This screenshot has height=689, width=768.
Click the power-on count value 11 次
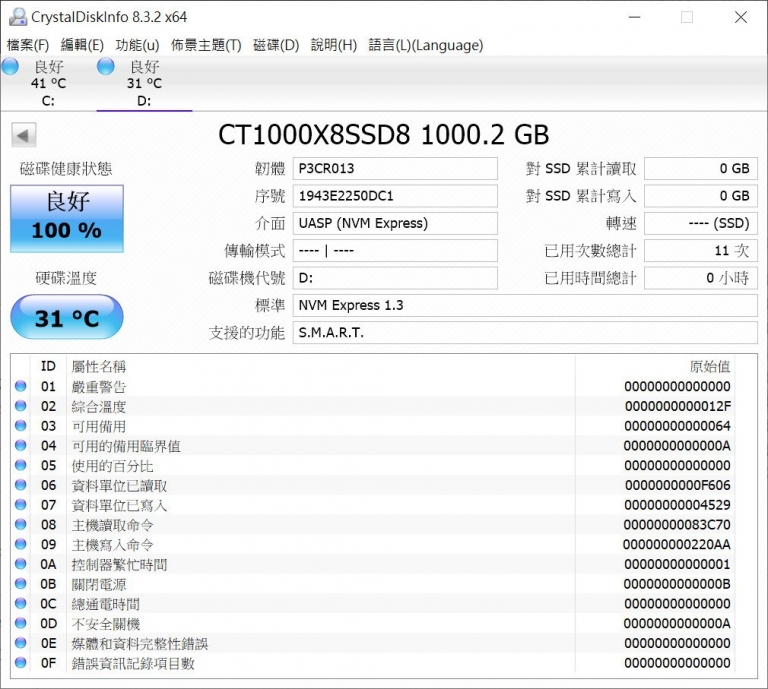[x=701, y=251]
